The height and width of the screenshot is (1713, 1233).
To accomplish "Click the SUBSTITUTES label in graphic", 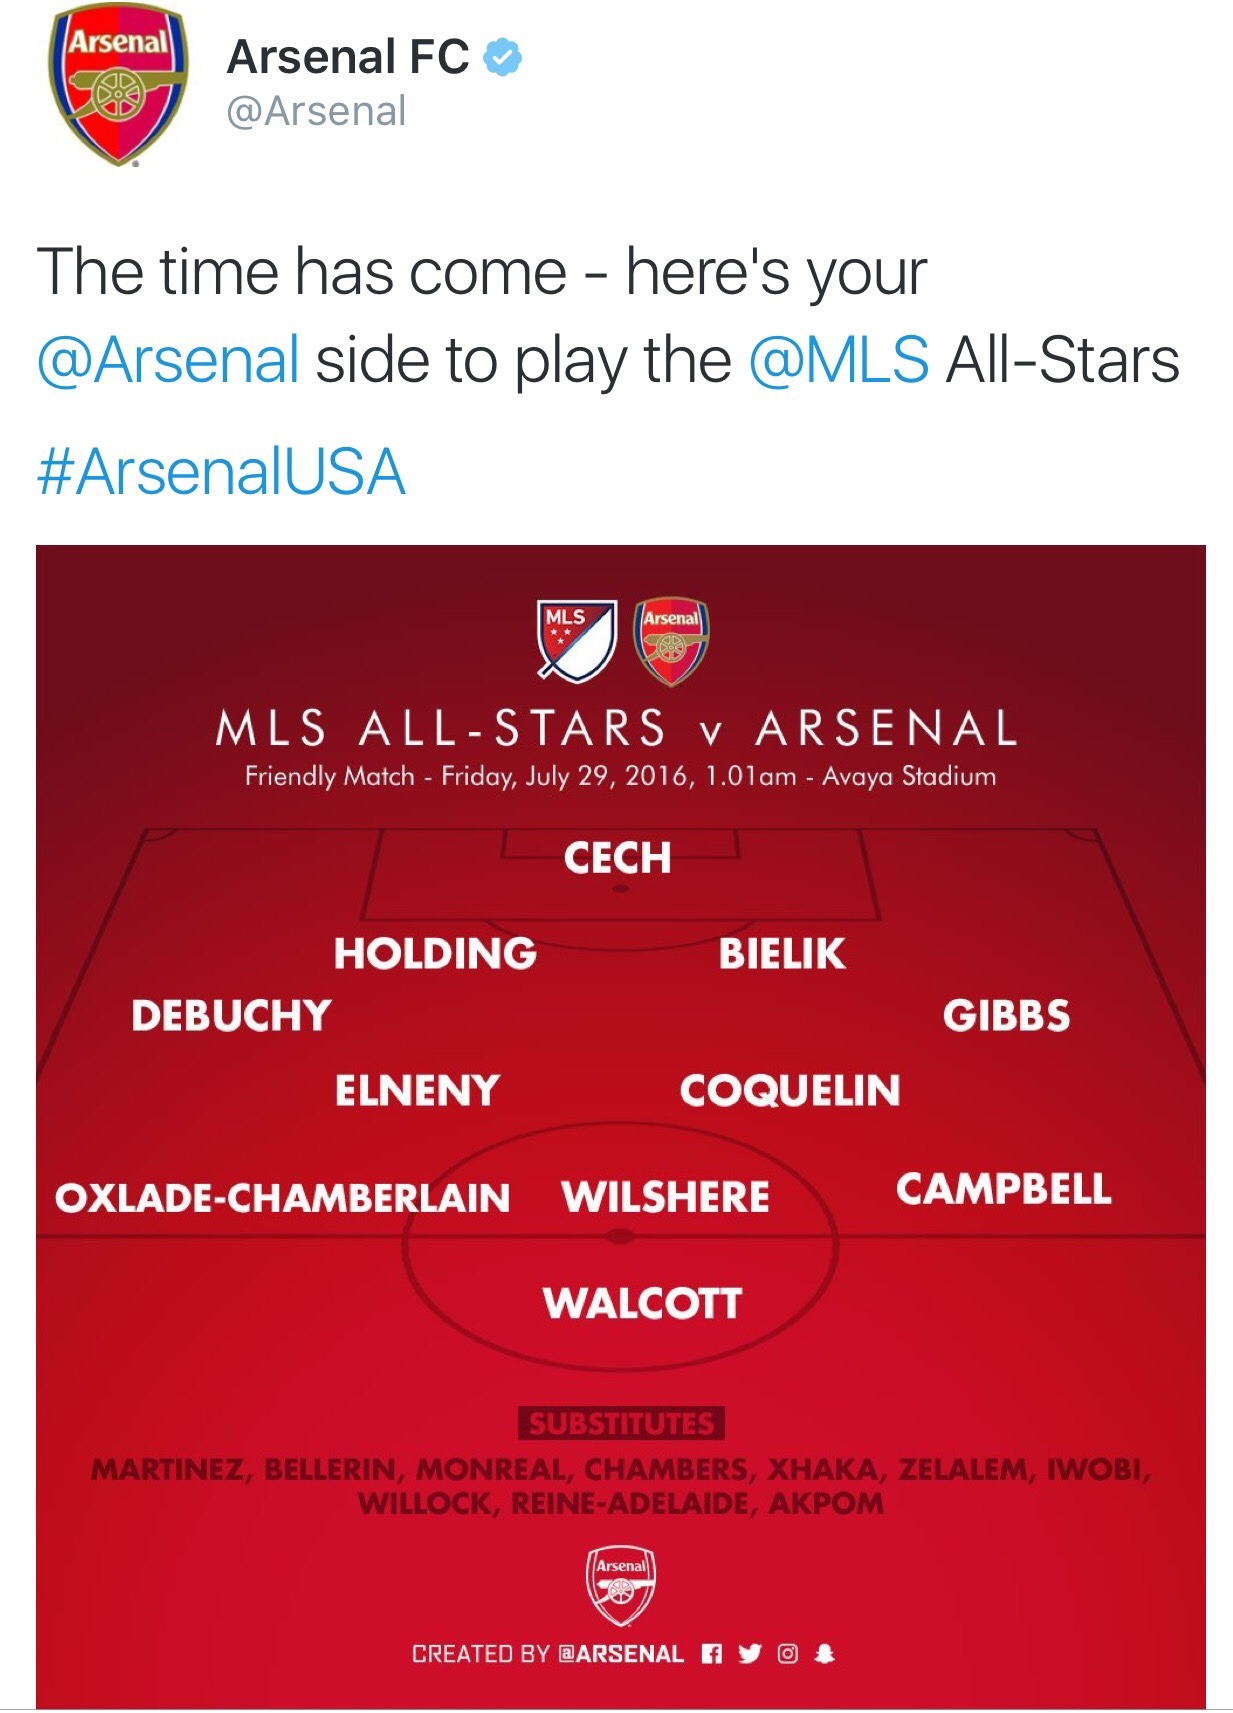I will click(x=621, y=1423).
